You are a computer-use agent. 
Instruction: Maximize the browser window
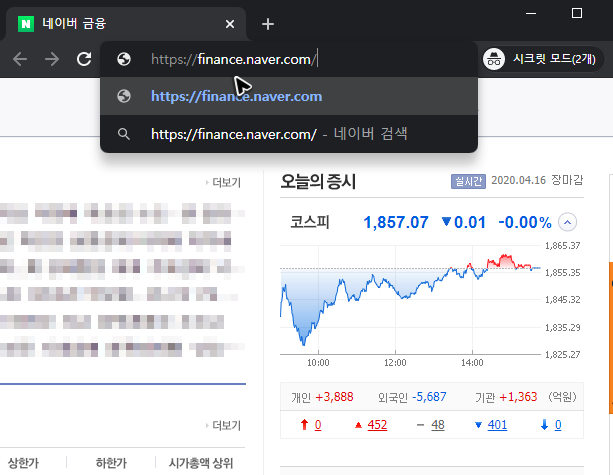[x=577, y=13]
